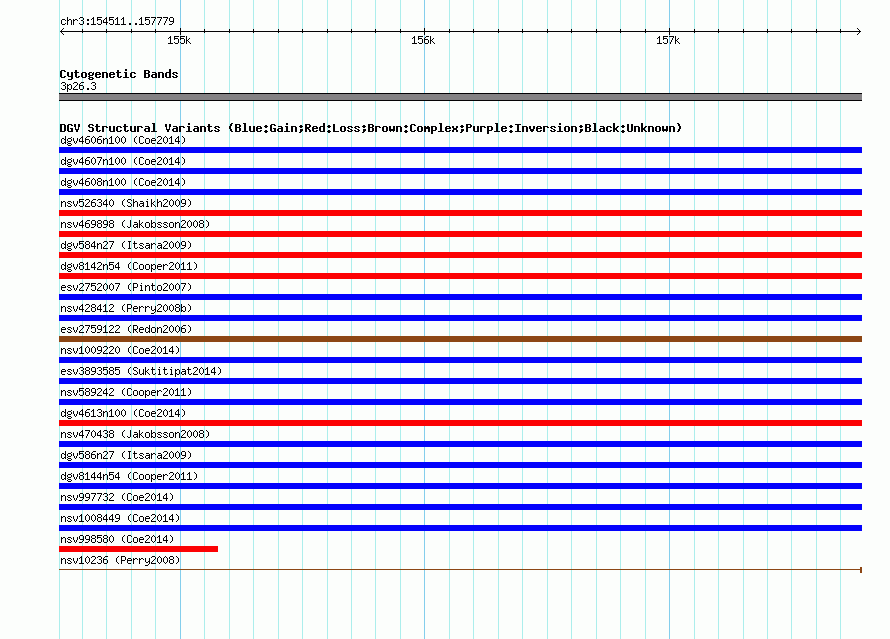
Task: Open variant label nsv470438 (Jakobsson2008)
Action: click(x=135, y=434)
